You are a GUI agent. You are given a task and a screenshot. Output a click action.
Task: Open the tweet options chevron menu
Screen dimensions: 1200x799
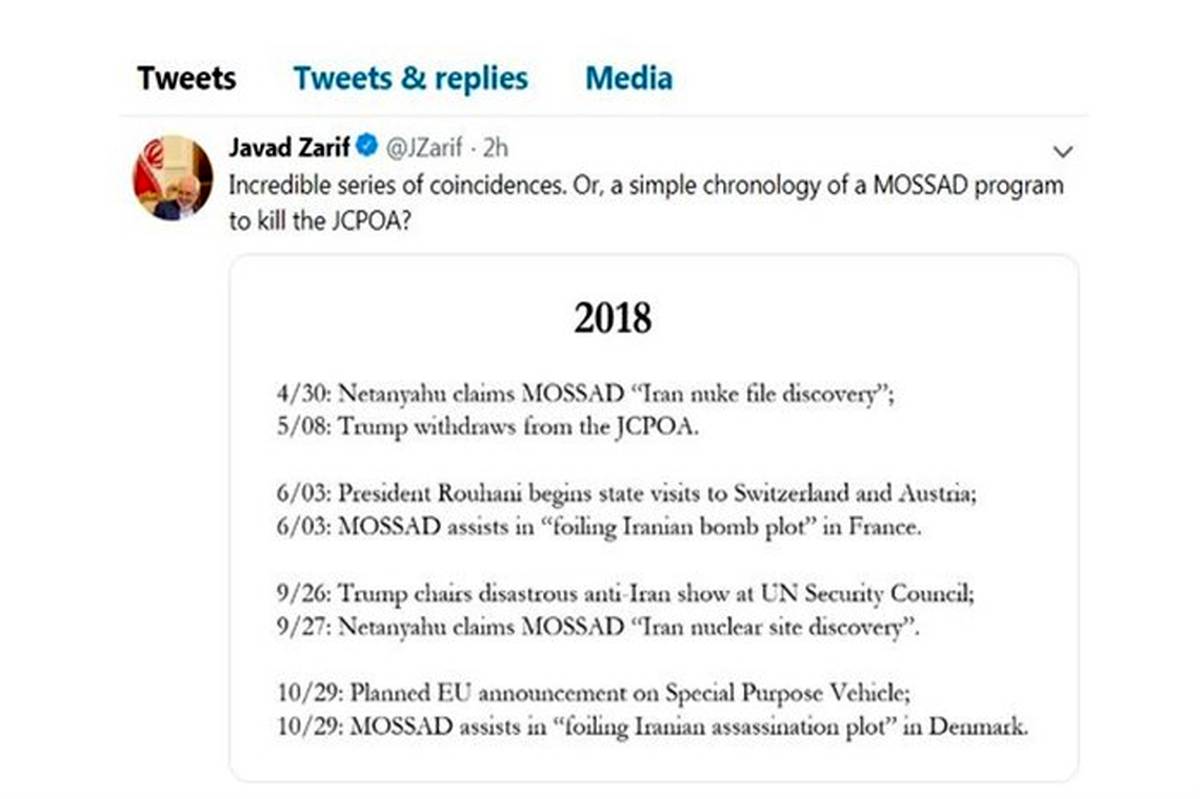pos(1063,152)
